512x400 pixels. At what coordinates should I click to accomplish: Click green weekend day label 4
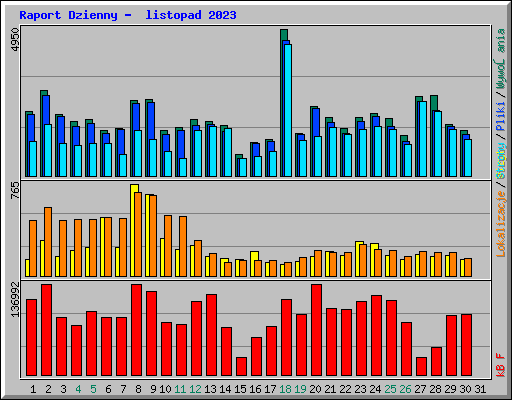78,389
